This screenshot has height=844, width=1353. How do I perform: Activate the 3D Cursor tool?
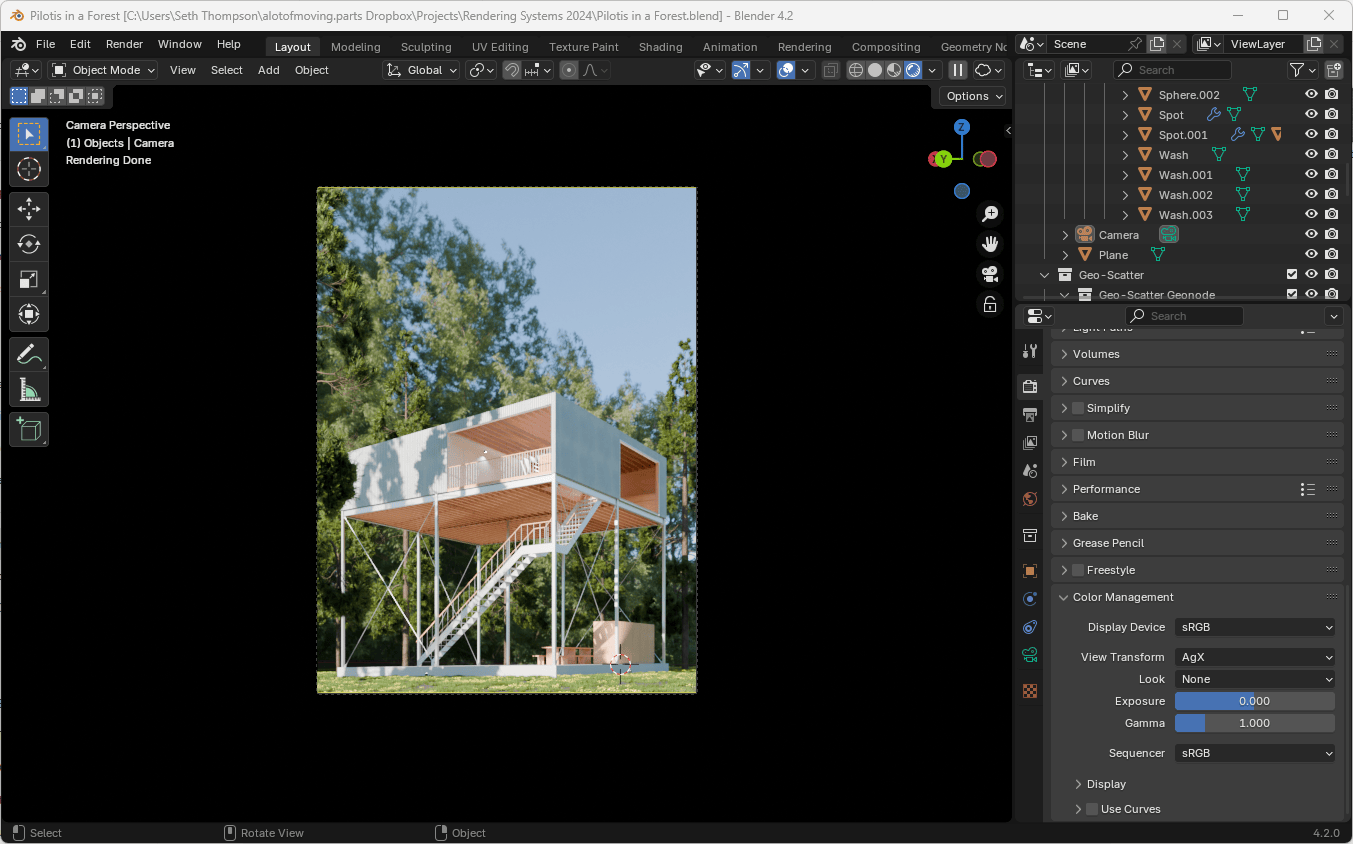point(29,169)
